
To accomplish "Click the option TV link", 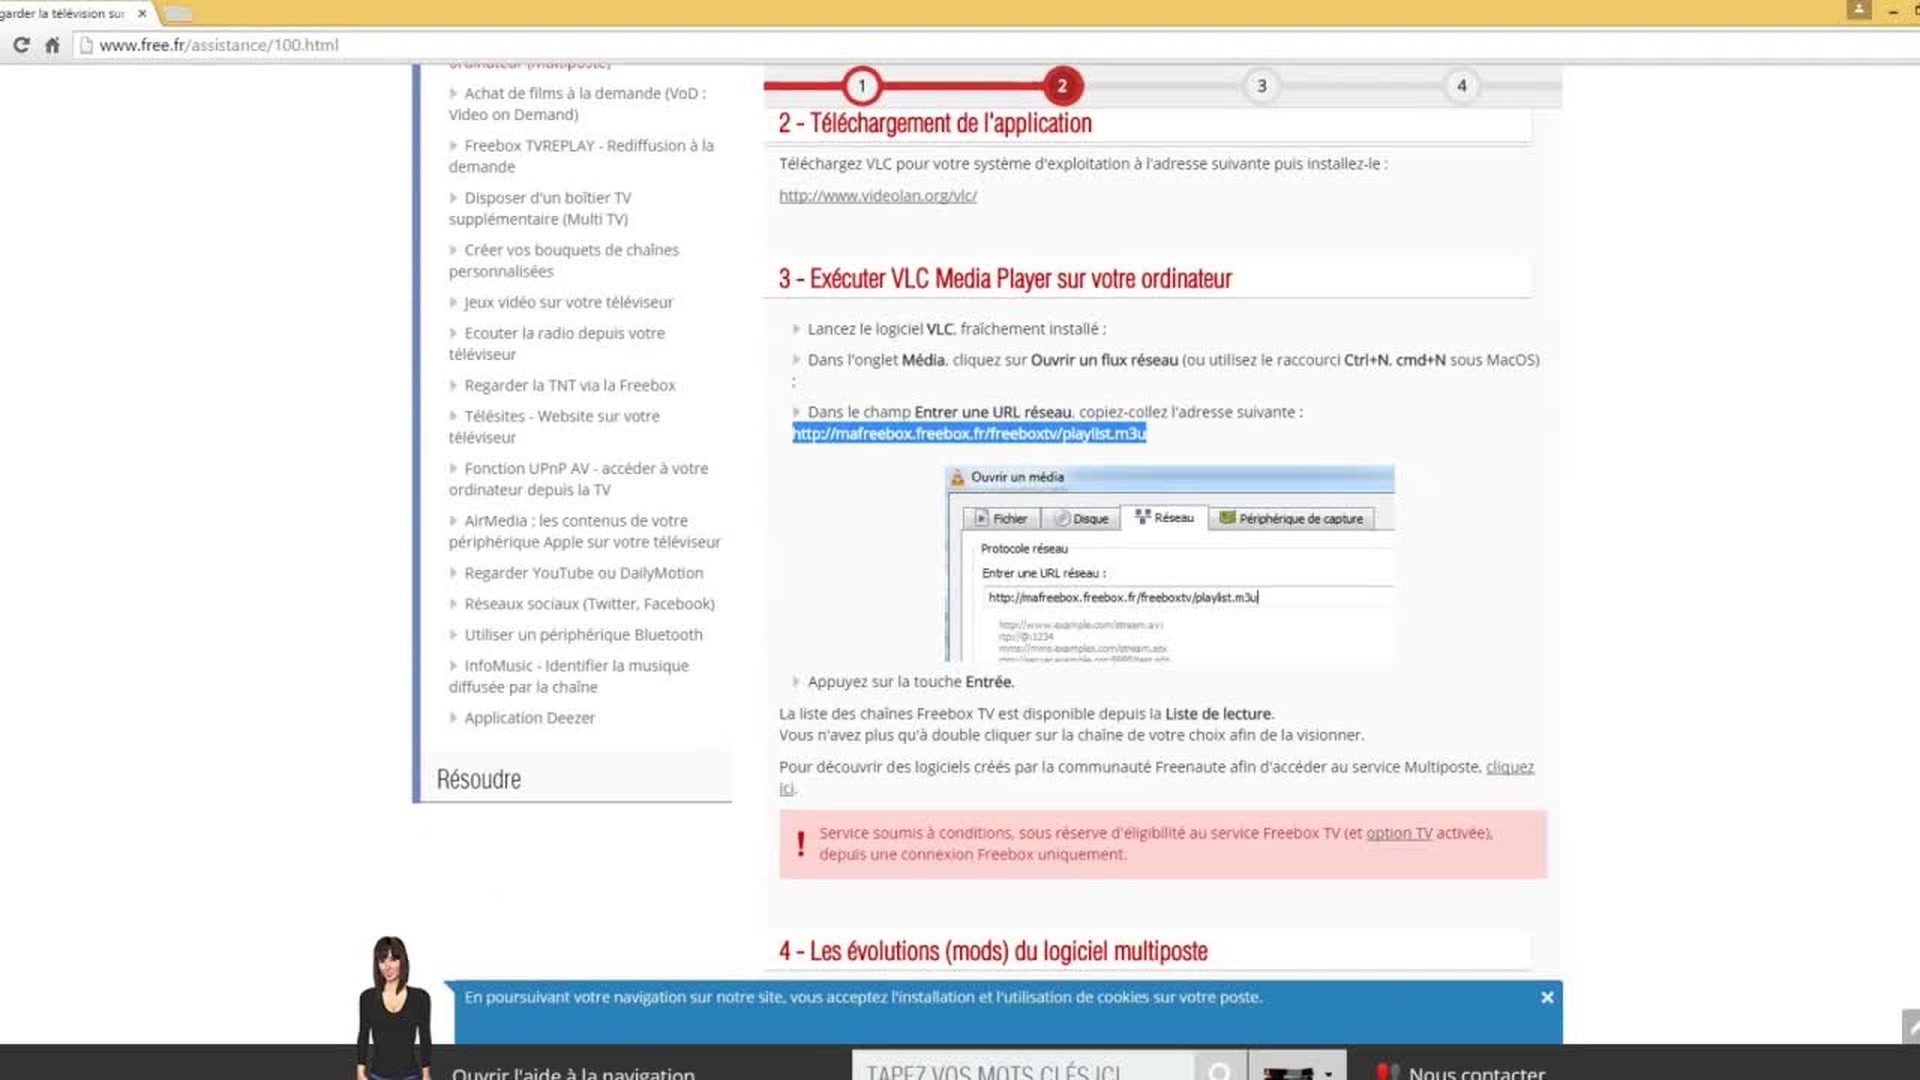I will 1398,833.
